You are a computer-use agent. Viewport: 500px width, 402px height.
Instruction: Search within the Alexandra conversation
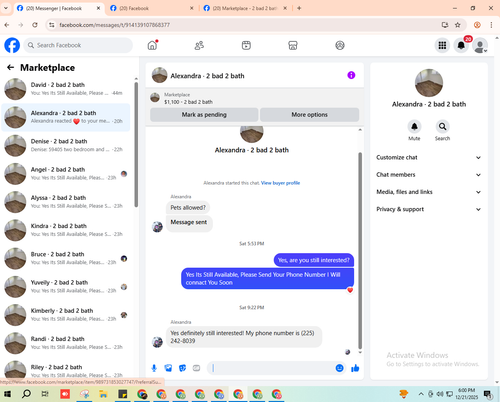[442, 127]
